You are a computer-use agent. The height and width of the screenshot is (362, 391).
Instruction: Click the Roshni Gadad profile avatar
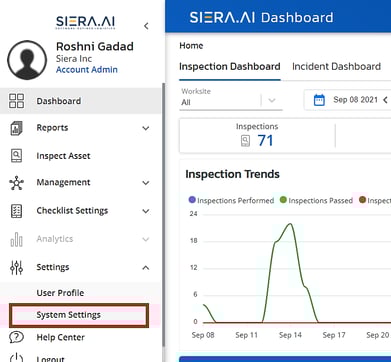27,60
